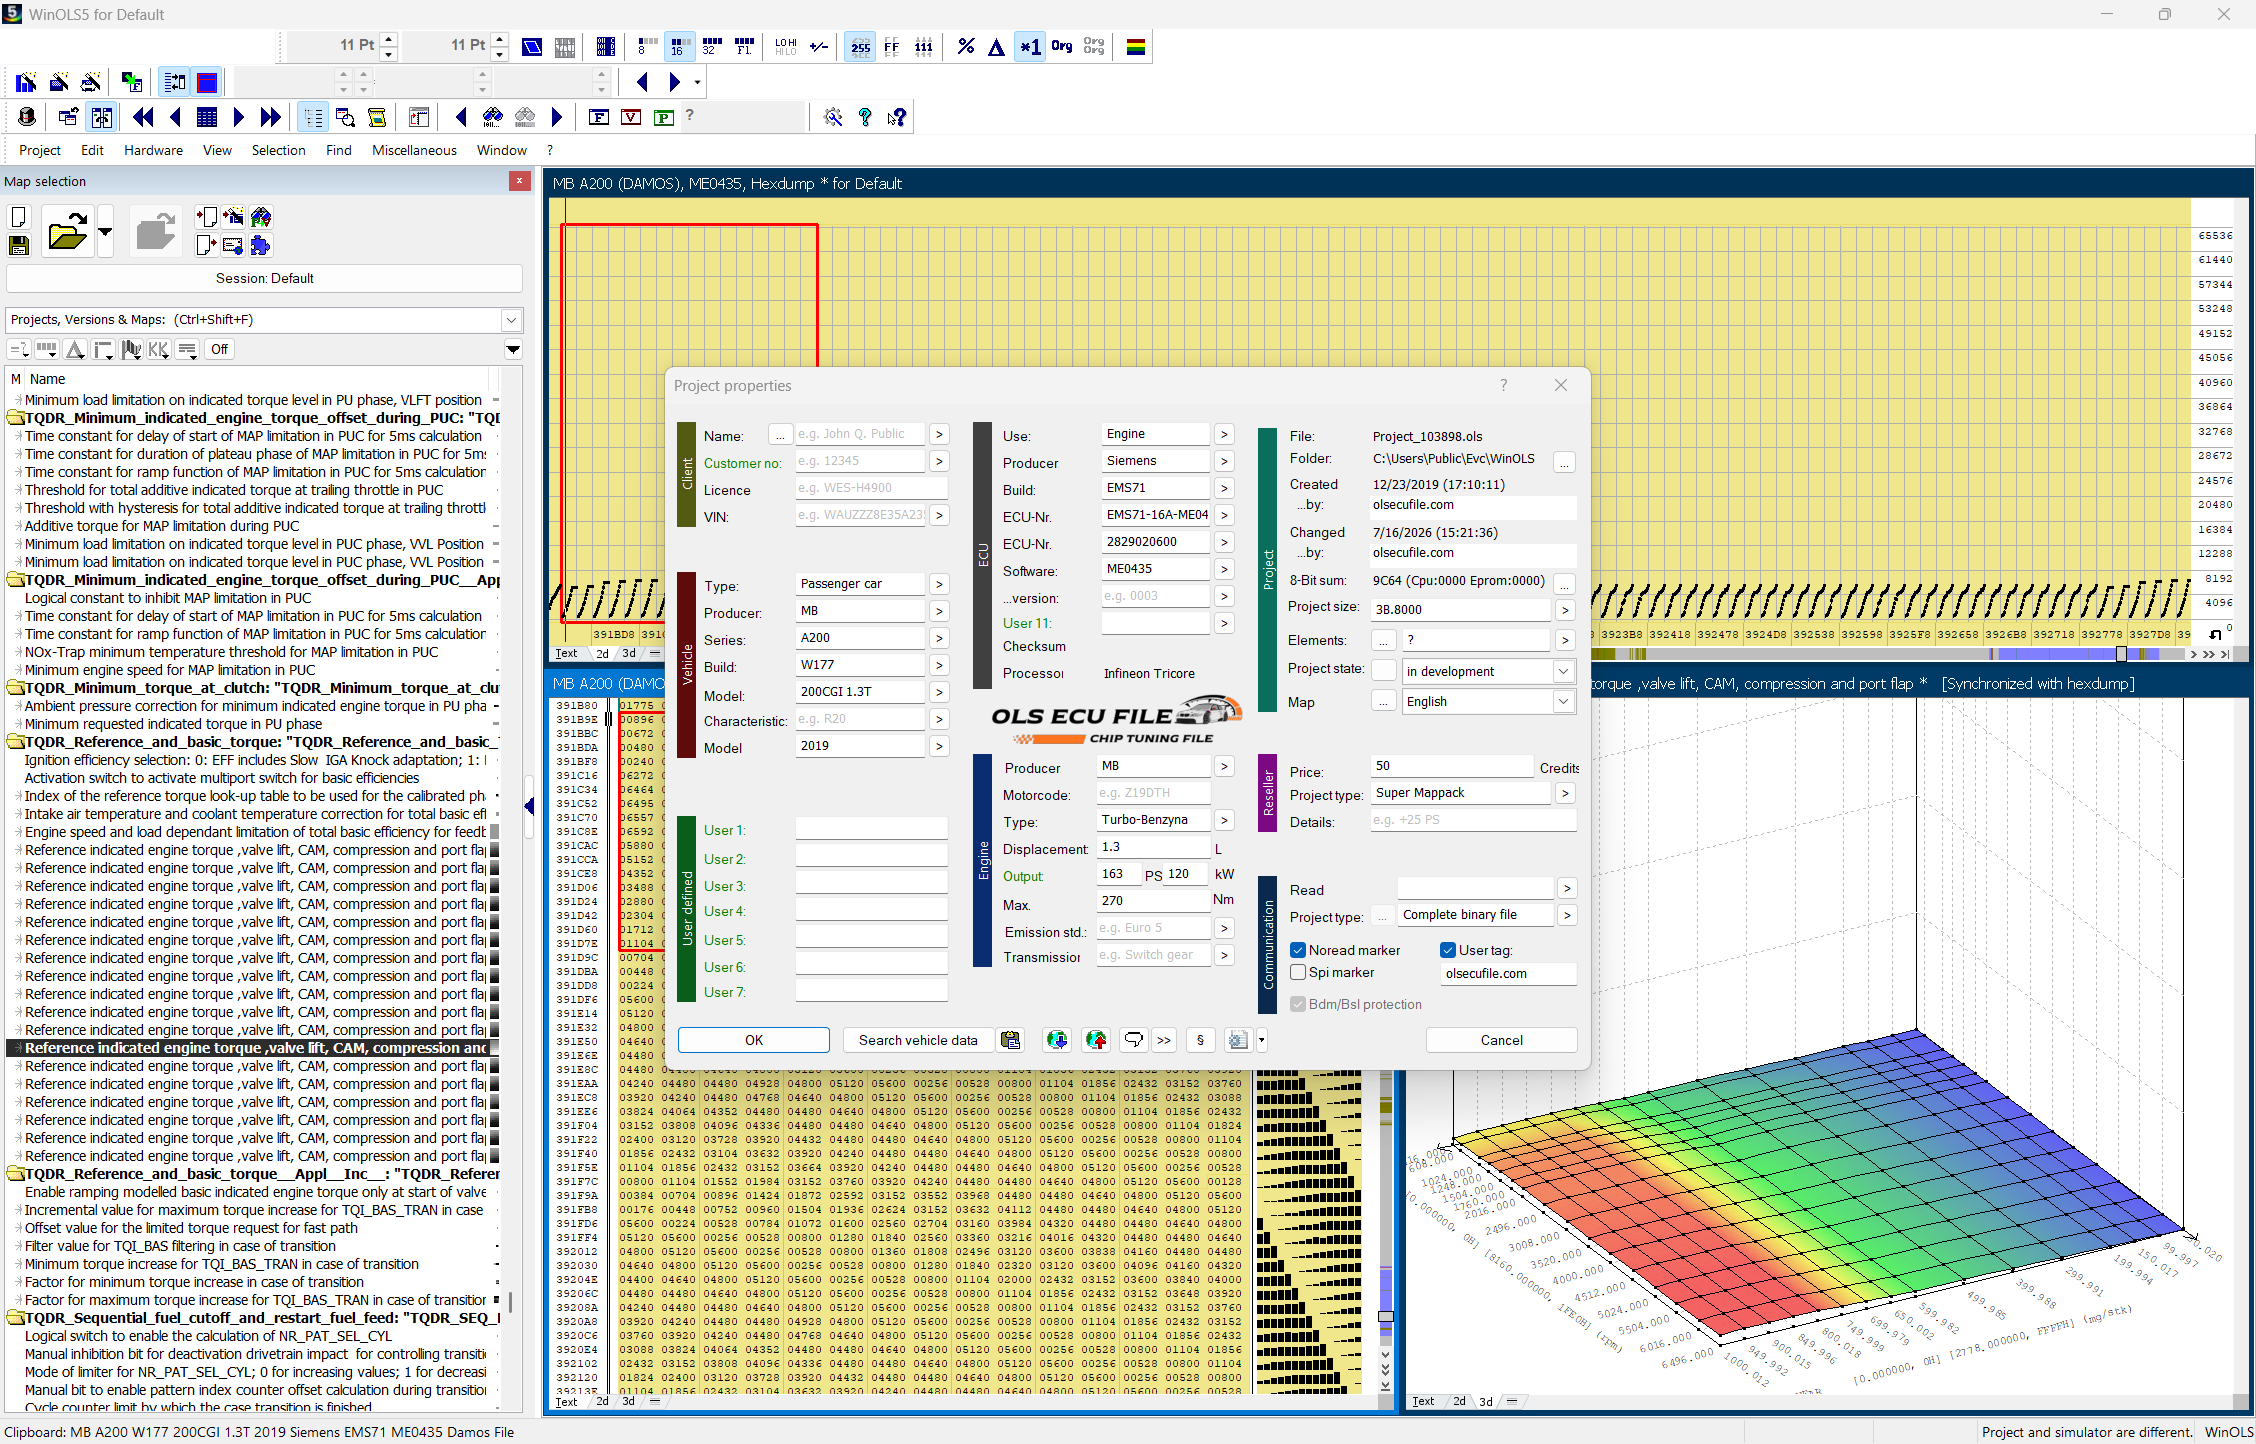Open the Window menu
This screenshot has height=1444, width=2256.
pos(502,150)
